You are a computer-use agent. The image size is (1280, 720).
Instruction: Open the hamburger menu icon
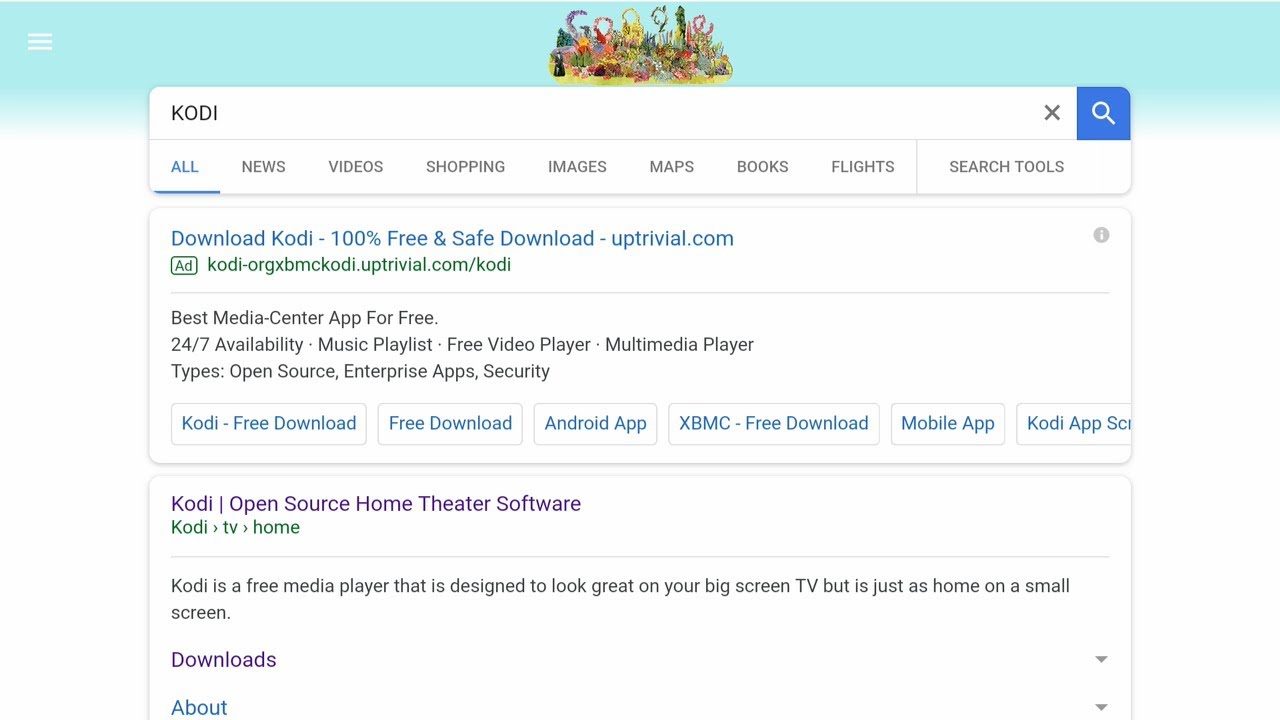(x=40, y=42)
